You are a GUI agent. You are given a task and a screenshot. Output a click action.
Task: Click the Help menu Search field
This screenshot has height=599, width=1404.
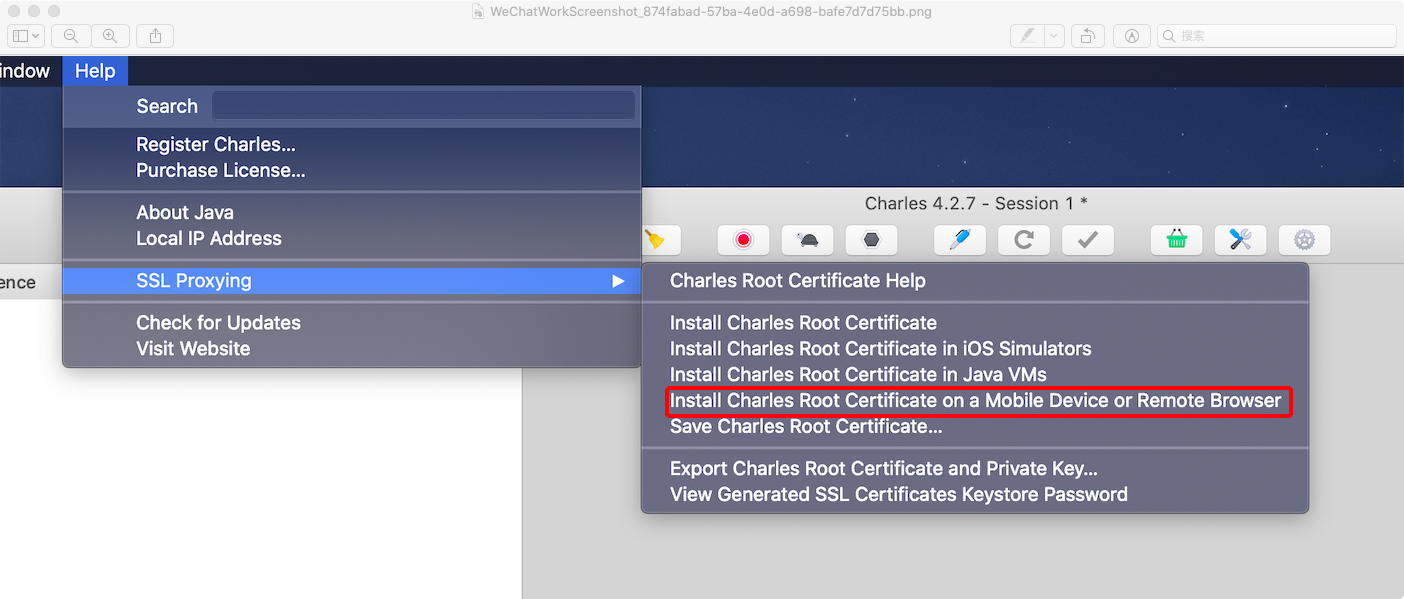[x=424, y=106]
